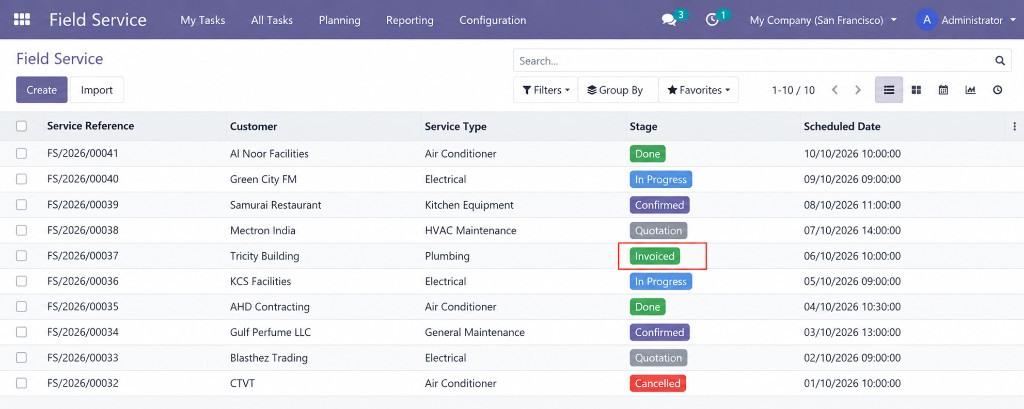This screenshot has height=409, width=1024.
Task: Click customer KCS Facilities
Action: coord(261,281)
